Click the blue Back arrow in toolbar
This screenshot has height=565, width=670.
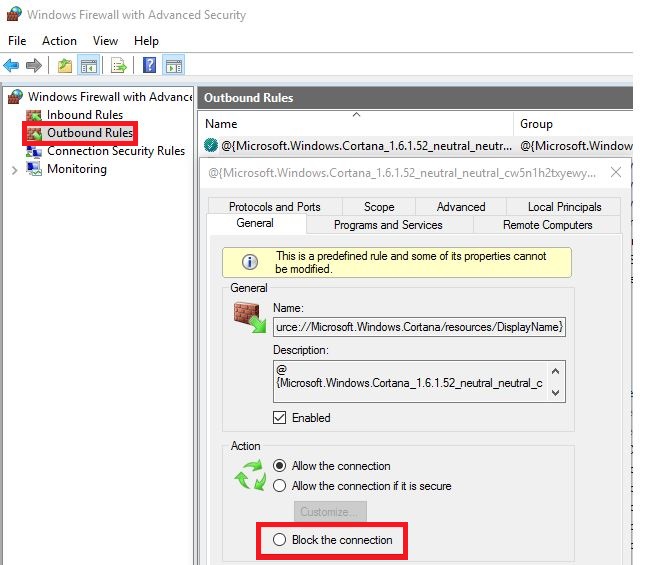tap(11, 65)
